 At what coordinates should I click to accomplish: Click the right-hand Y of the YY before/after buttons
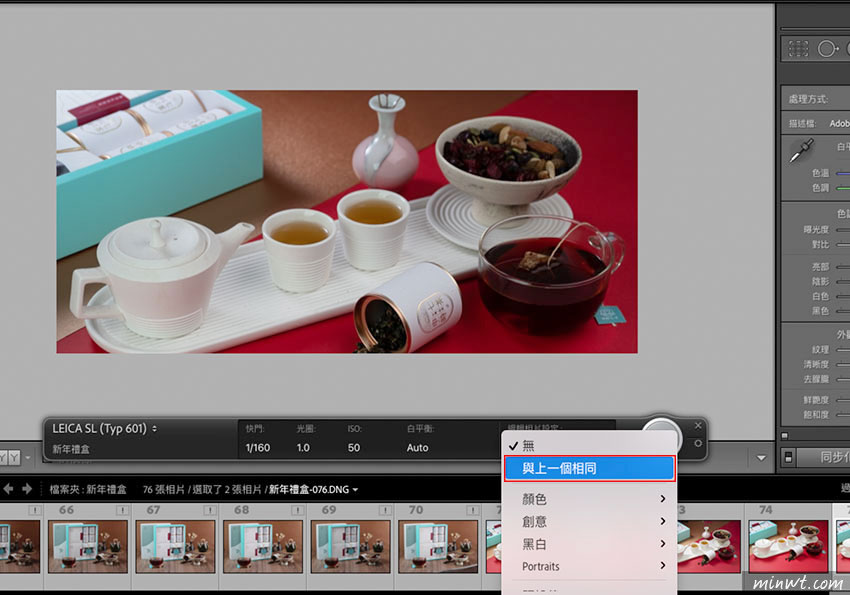coord(14,458)
